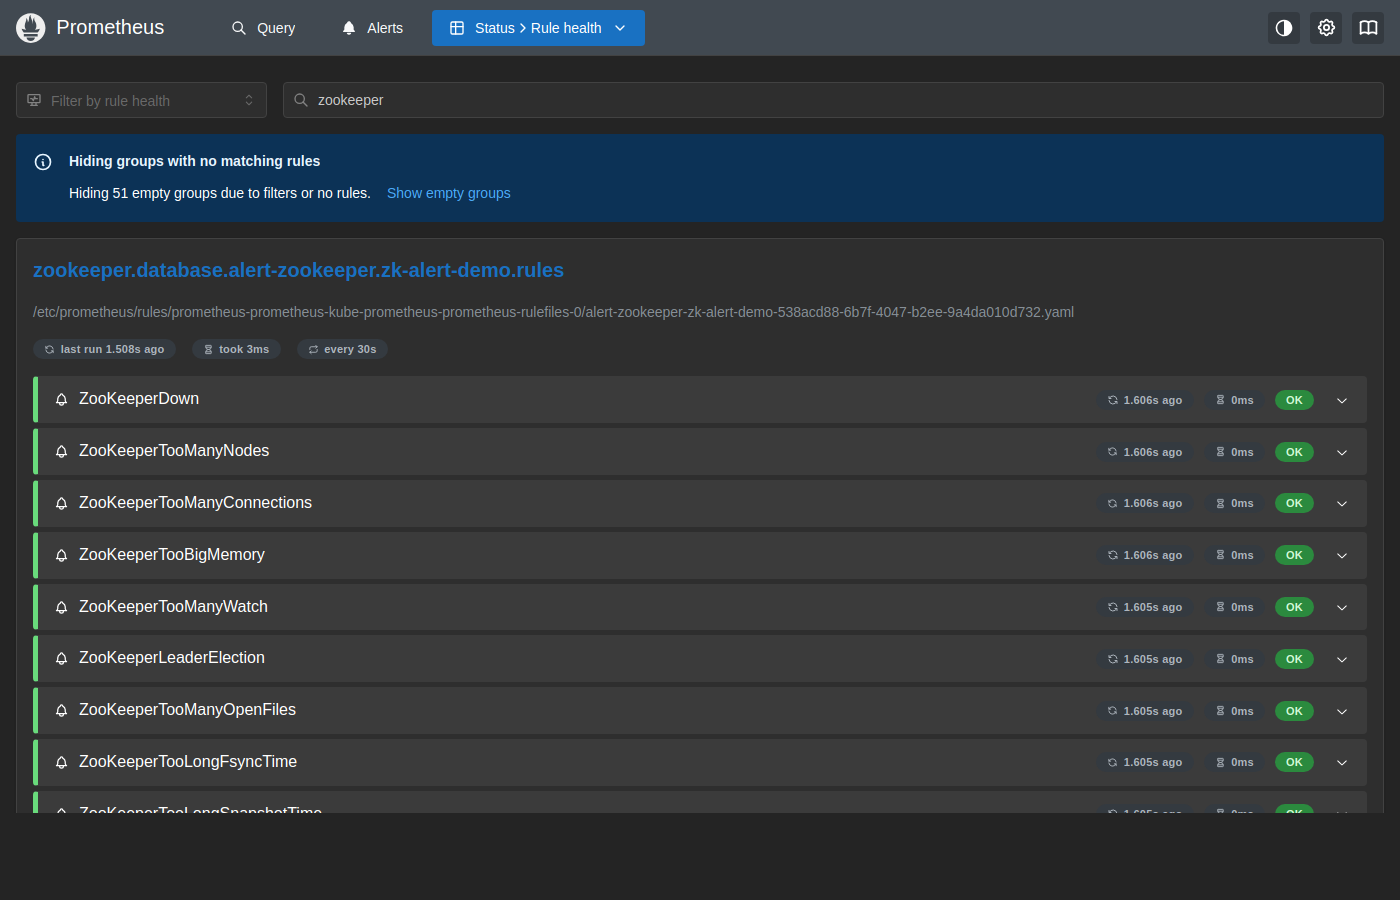Viewport: 1400px width, 900px height.
Task: Click the bell icon beside ZooKeeperTooManyNodes
Action: tap(61, 452)
